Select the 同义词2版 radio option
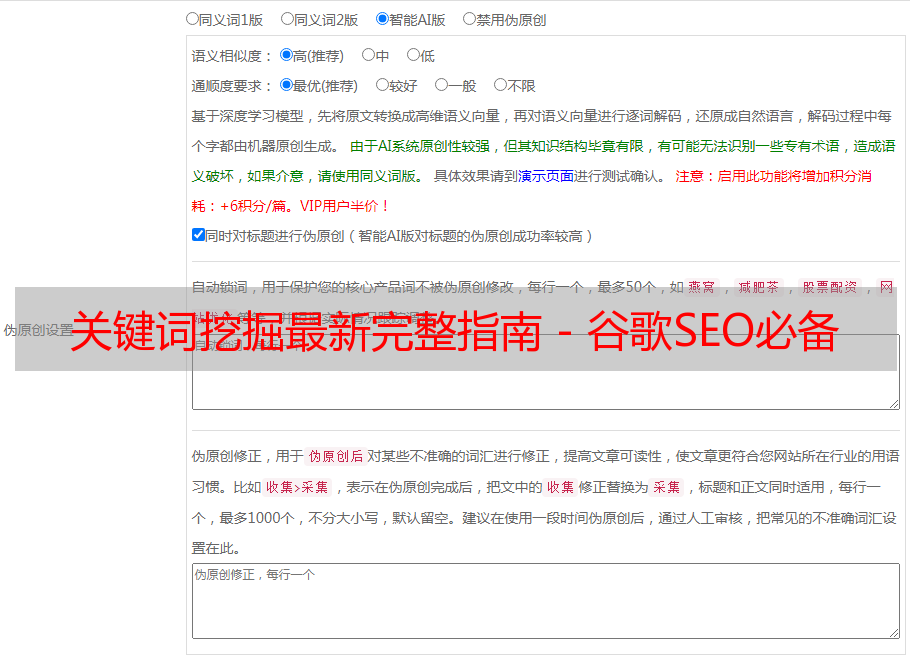 [287, 19]
